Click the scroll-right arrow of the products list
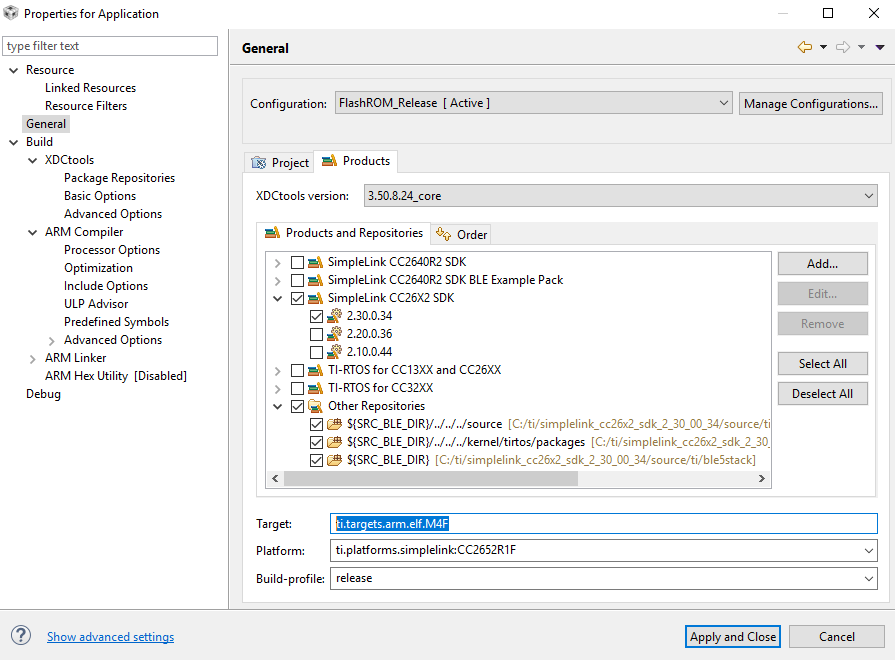 tap(761, 478)
